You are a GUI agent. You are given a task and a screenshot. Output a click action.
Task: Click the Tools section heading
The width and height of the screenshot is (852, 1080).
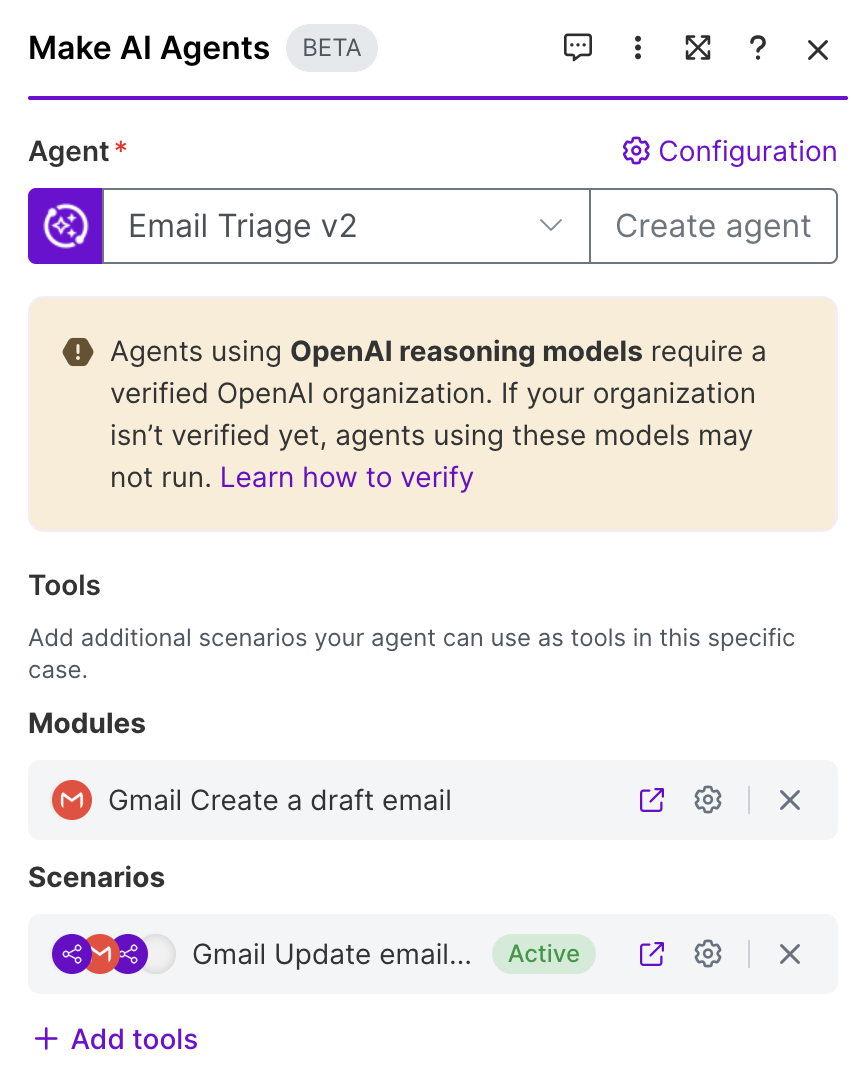tap(64, 585)
